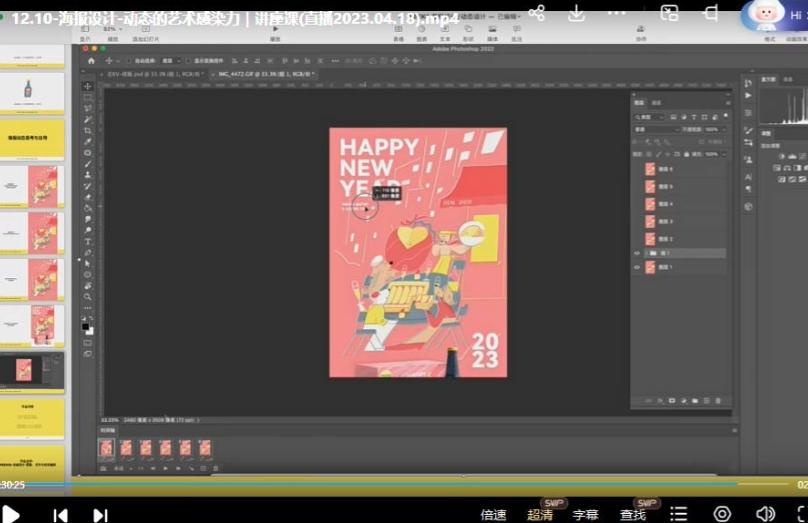
Task: Open the playlist list icon in player
Action: click(x=679, y=514)
